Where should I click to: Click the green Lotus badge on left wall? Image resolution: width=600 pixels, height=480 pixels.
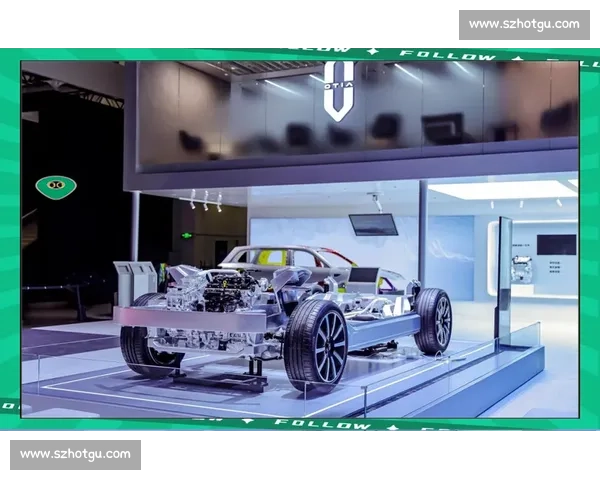pos(55,184)
